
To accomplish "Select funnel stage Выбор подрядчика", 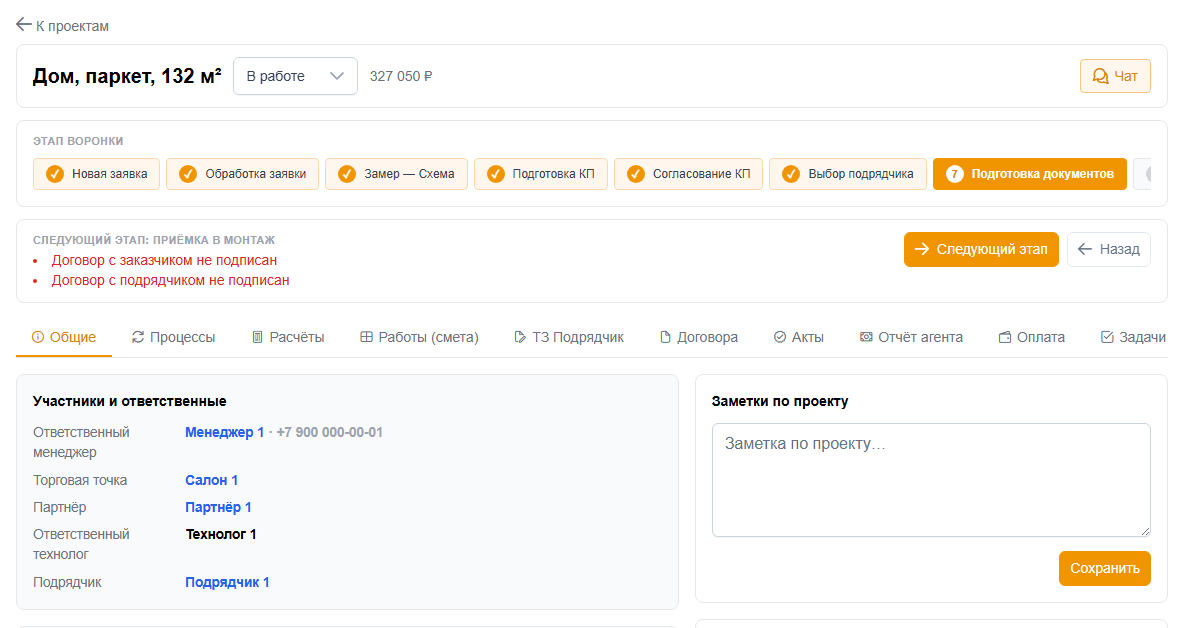I will (x=848, y=174).
